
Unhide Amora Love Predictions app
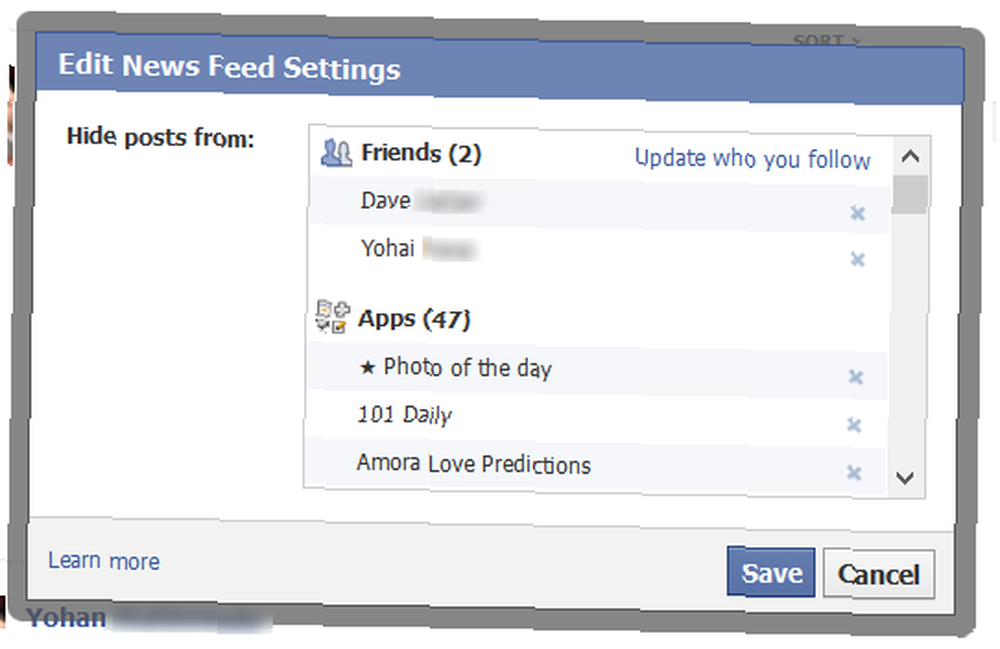[854, 473]
